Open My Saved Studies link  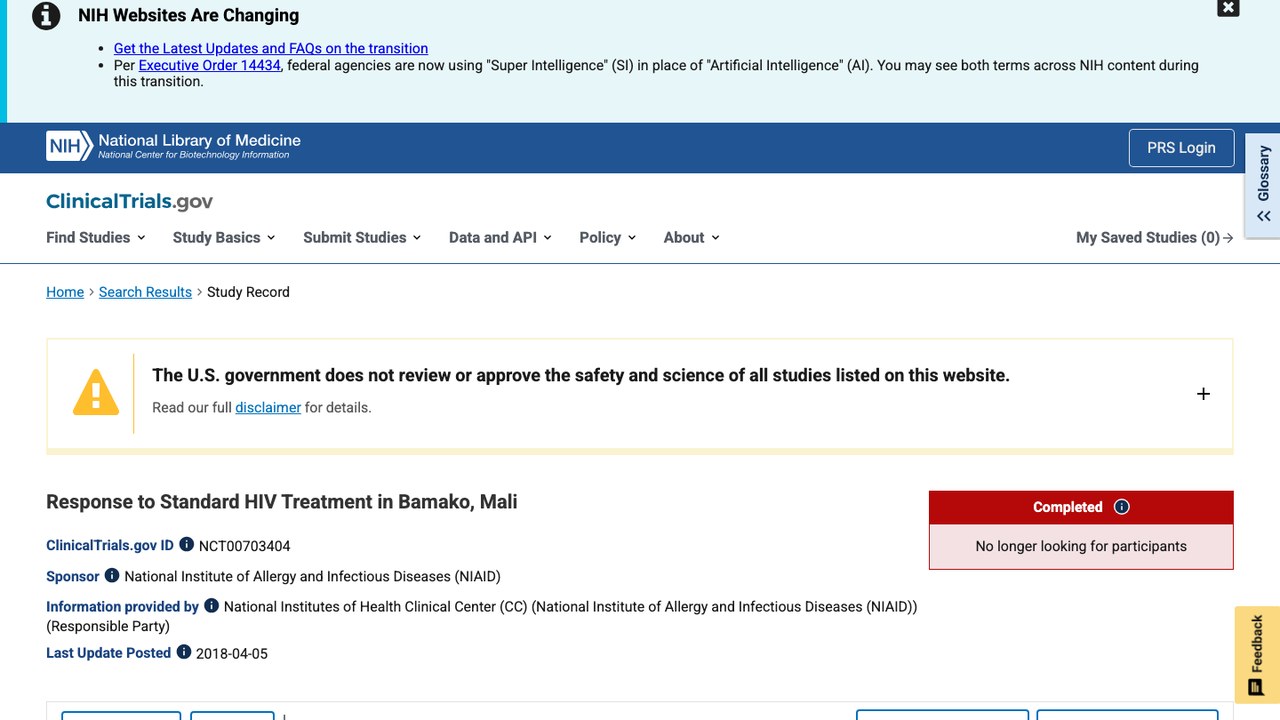[1154, 237]
